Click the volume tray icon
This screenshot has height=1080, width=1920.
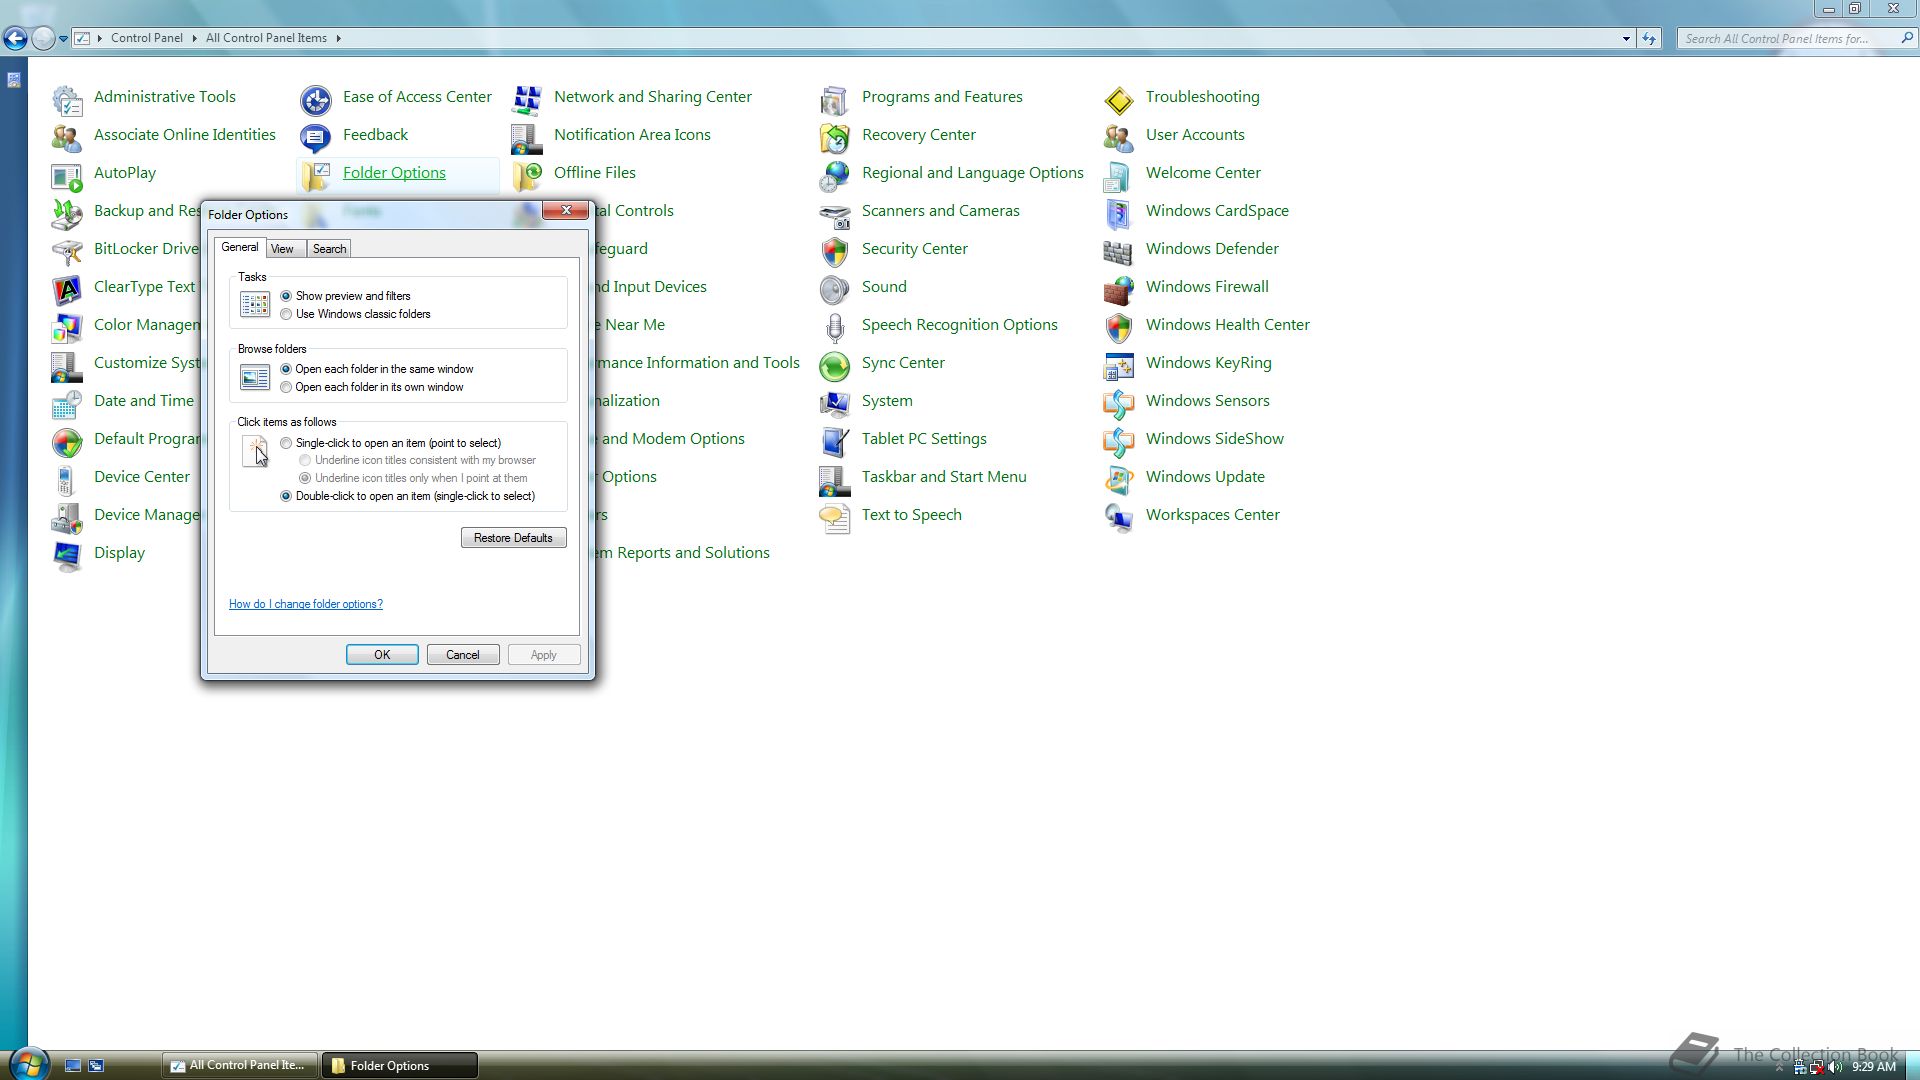click(1835, 1067)
